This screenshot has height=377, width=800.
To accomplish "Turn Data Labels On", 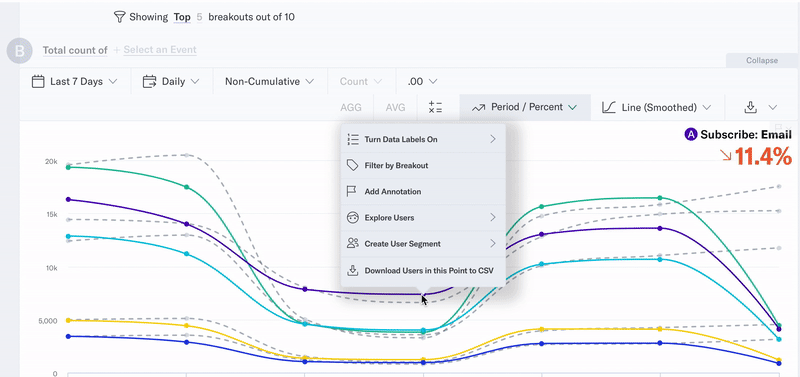I will [423, 139].
